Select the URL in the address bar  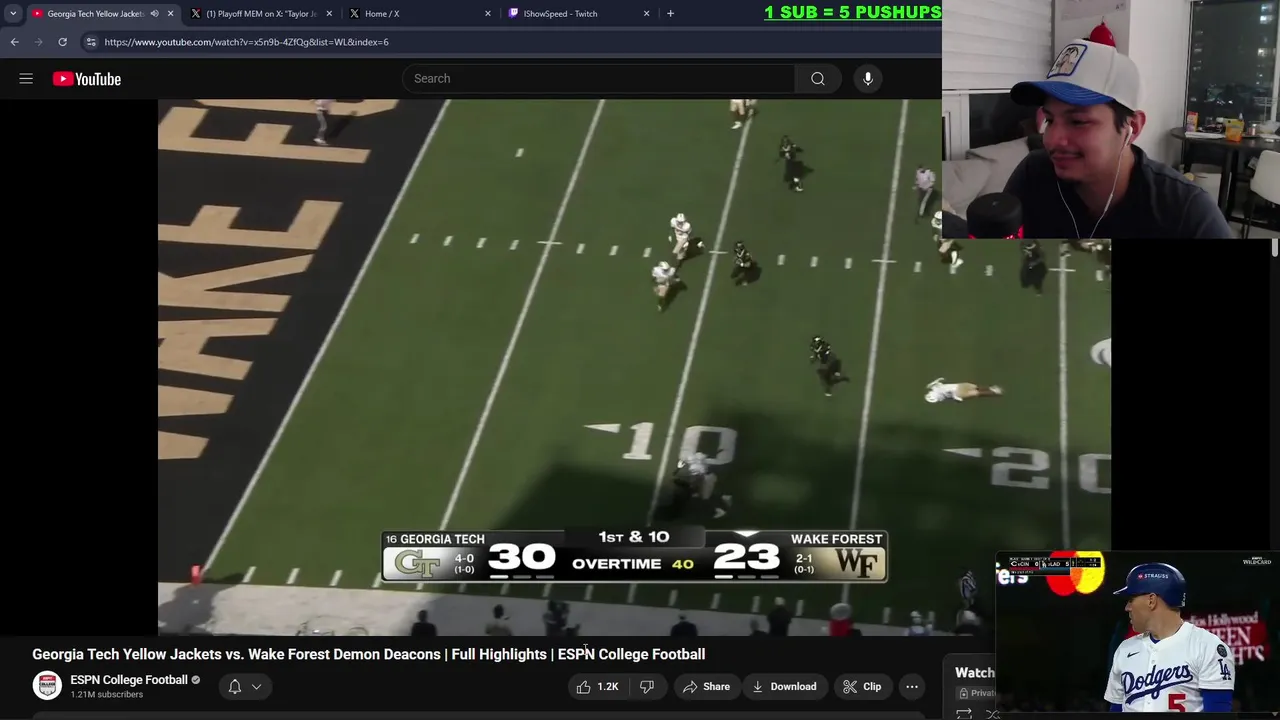pyautogui.click(x=246, y=42)
